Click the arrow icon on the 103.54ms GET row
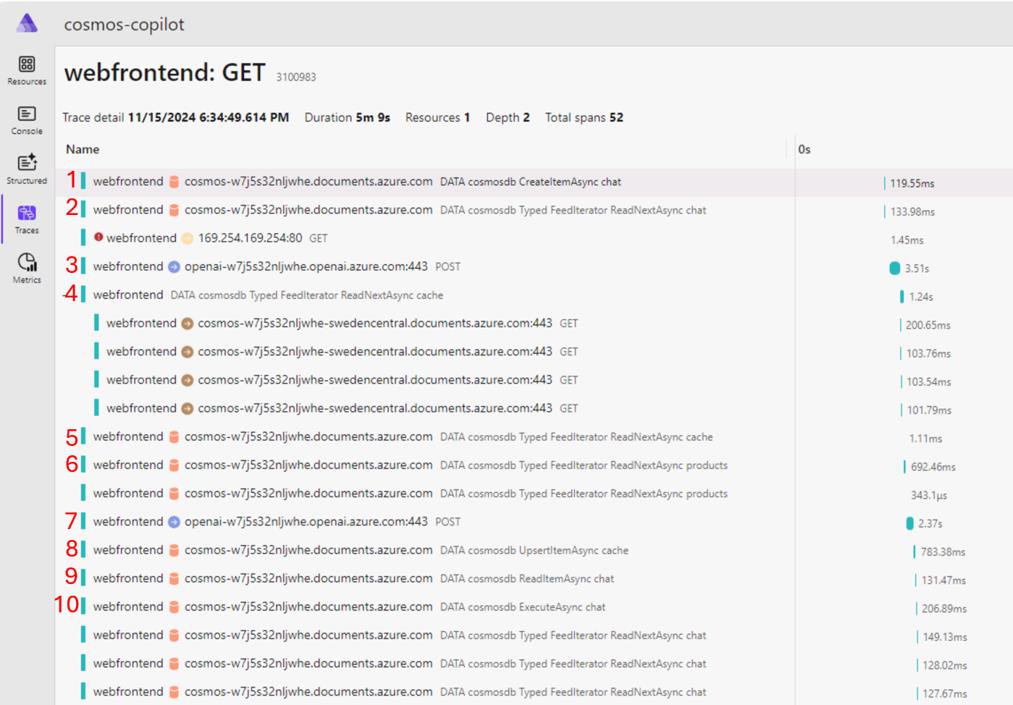This screenshot has width=1013, height=705. pos(187,380)
